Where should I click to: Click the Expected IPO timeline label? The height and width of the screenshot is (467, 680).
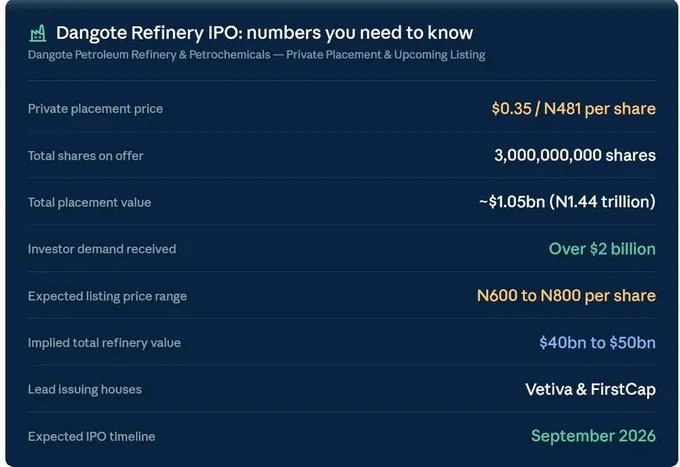pos(92,436)
